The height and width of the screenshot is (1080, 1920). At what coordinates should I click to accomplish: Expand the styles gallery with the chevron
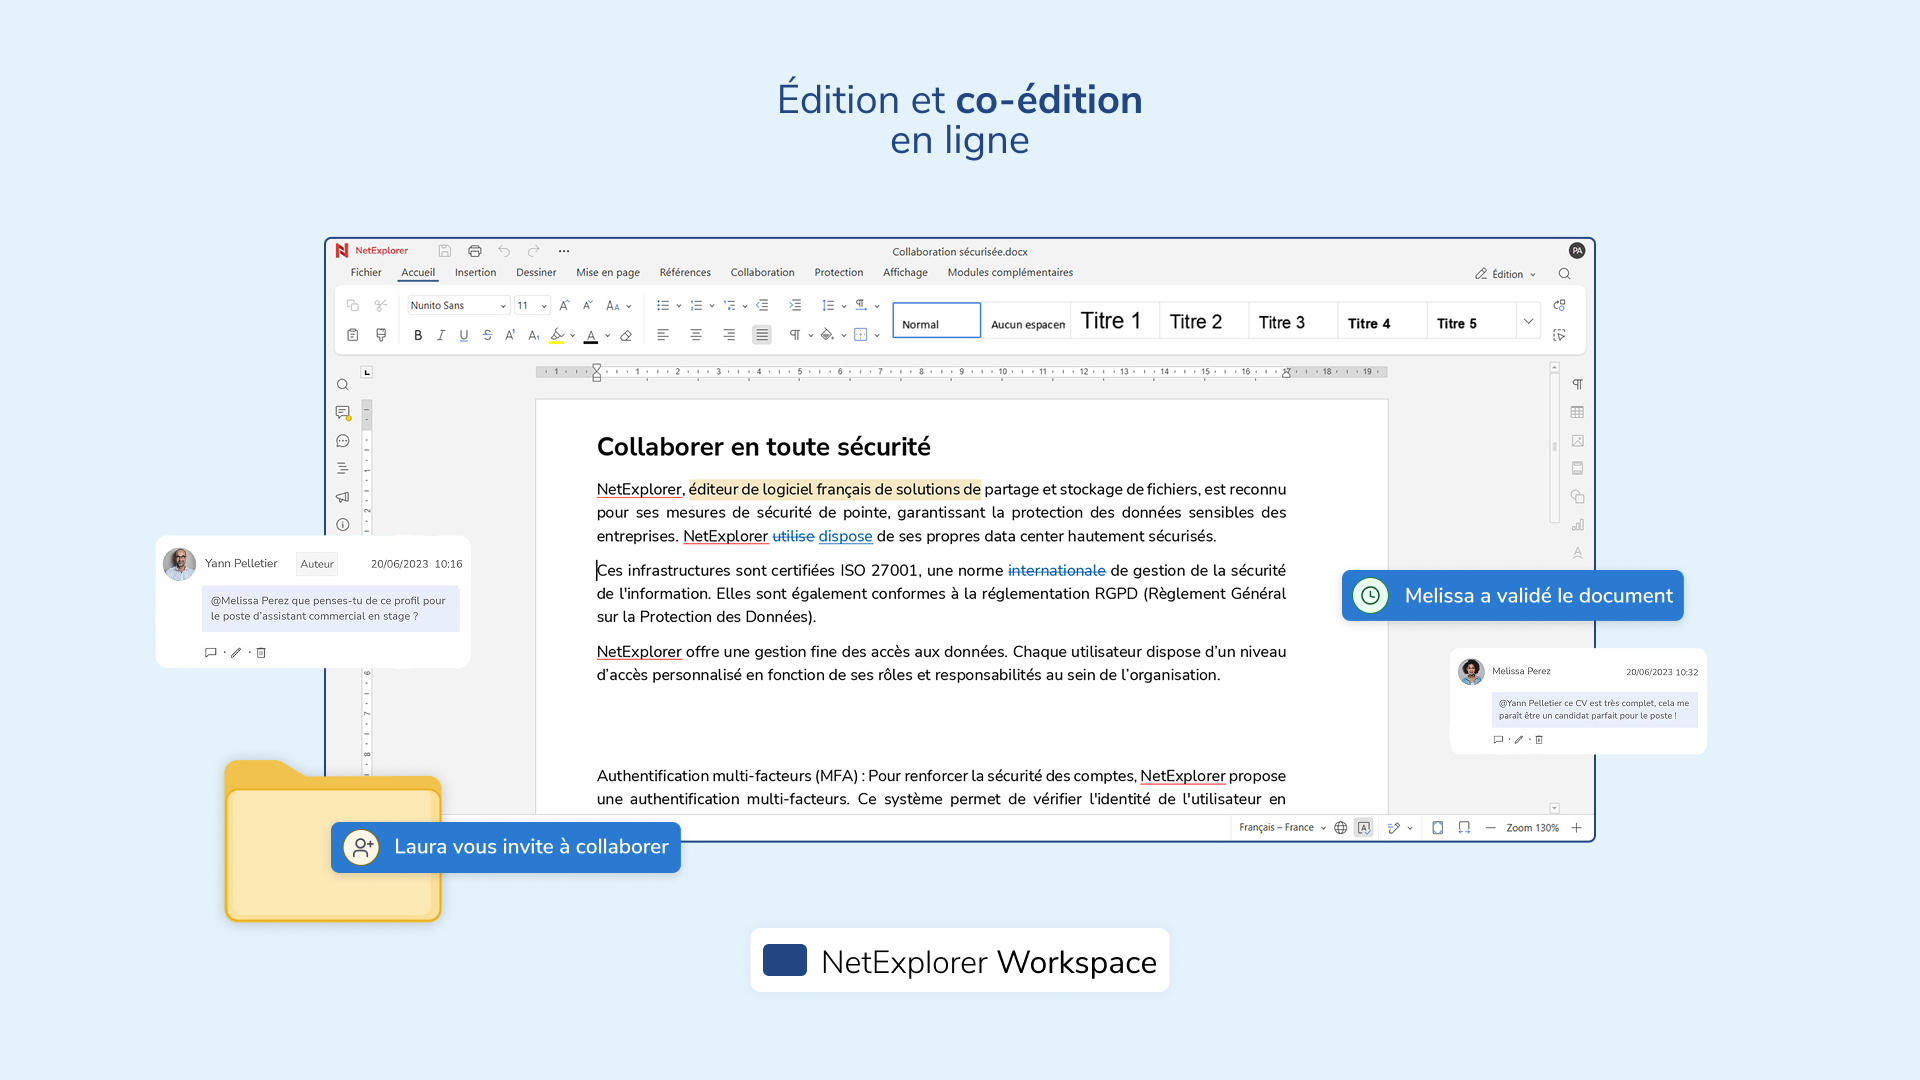(1528, 321)
